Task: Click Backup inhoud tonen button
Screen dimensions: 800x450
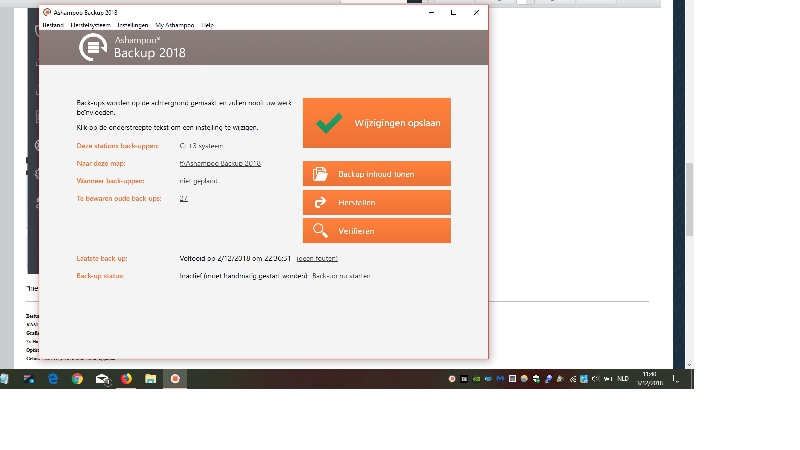Action: click(x=377, y=173)
